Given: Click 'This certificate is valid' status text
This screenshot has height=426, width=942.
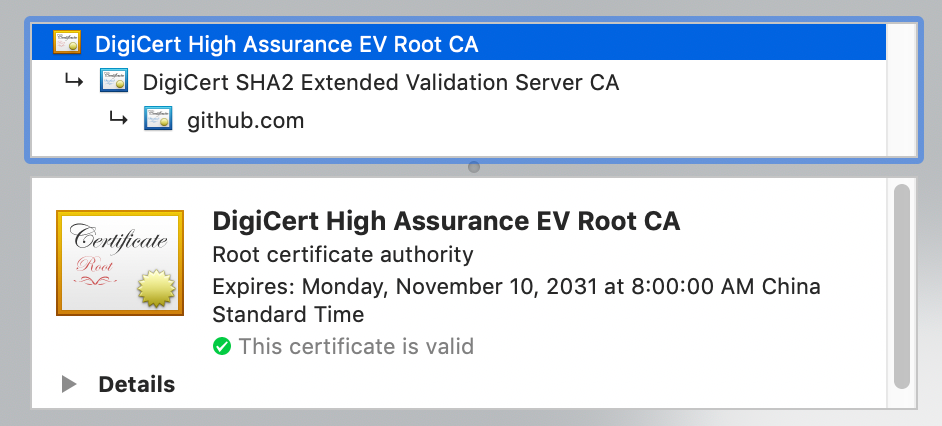Looking at the screenshot, I should pyautogui.click(x=356, y=347).
